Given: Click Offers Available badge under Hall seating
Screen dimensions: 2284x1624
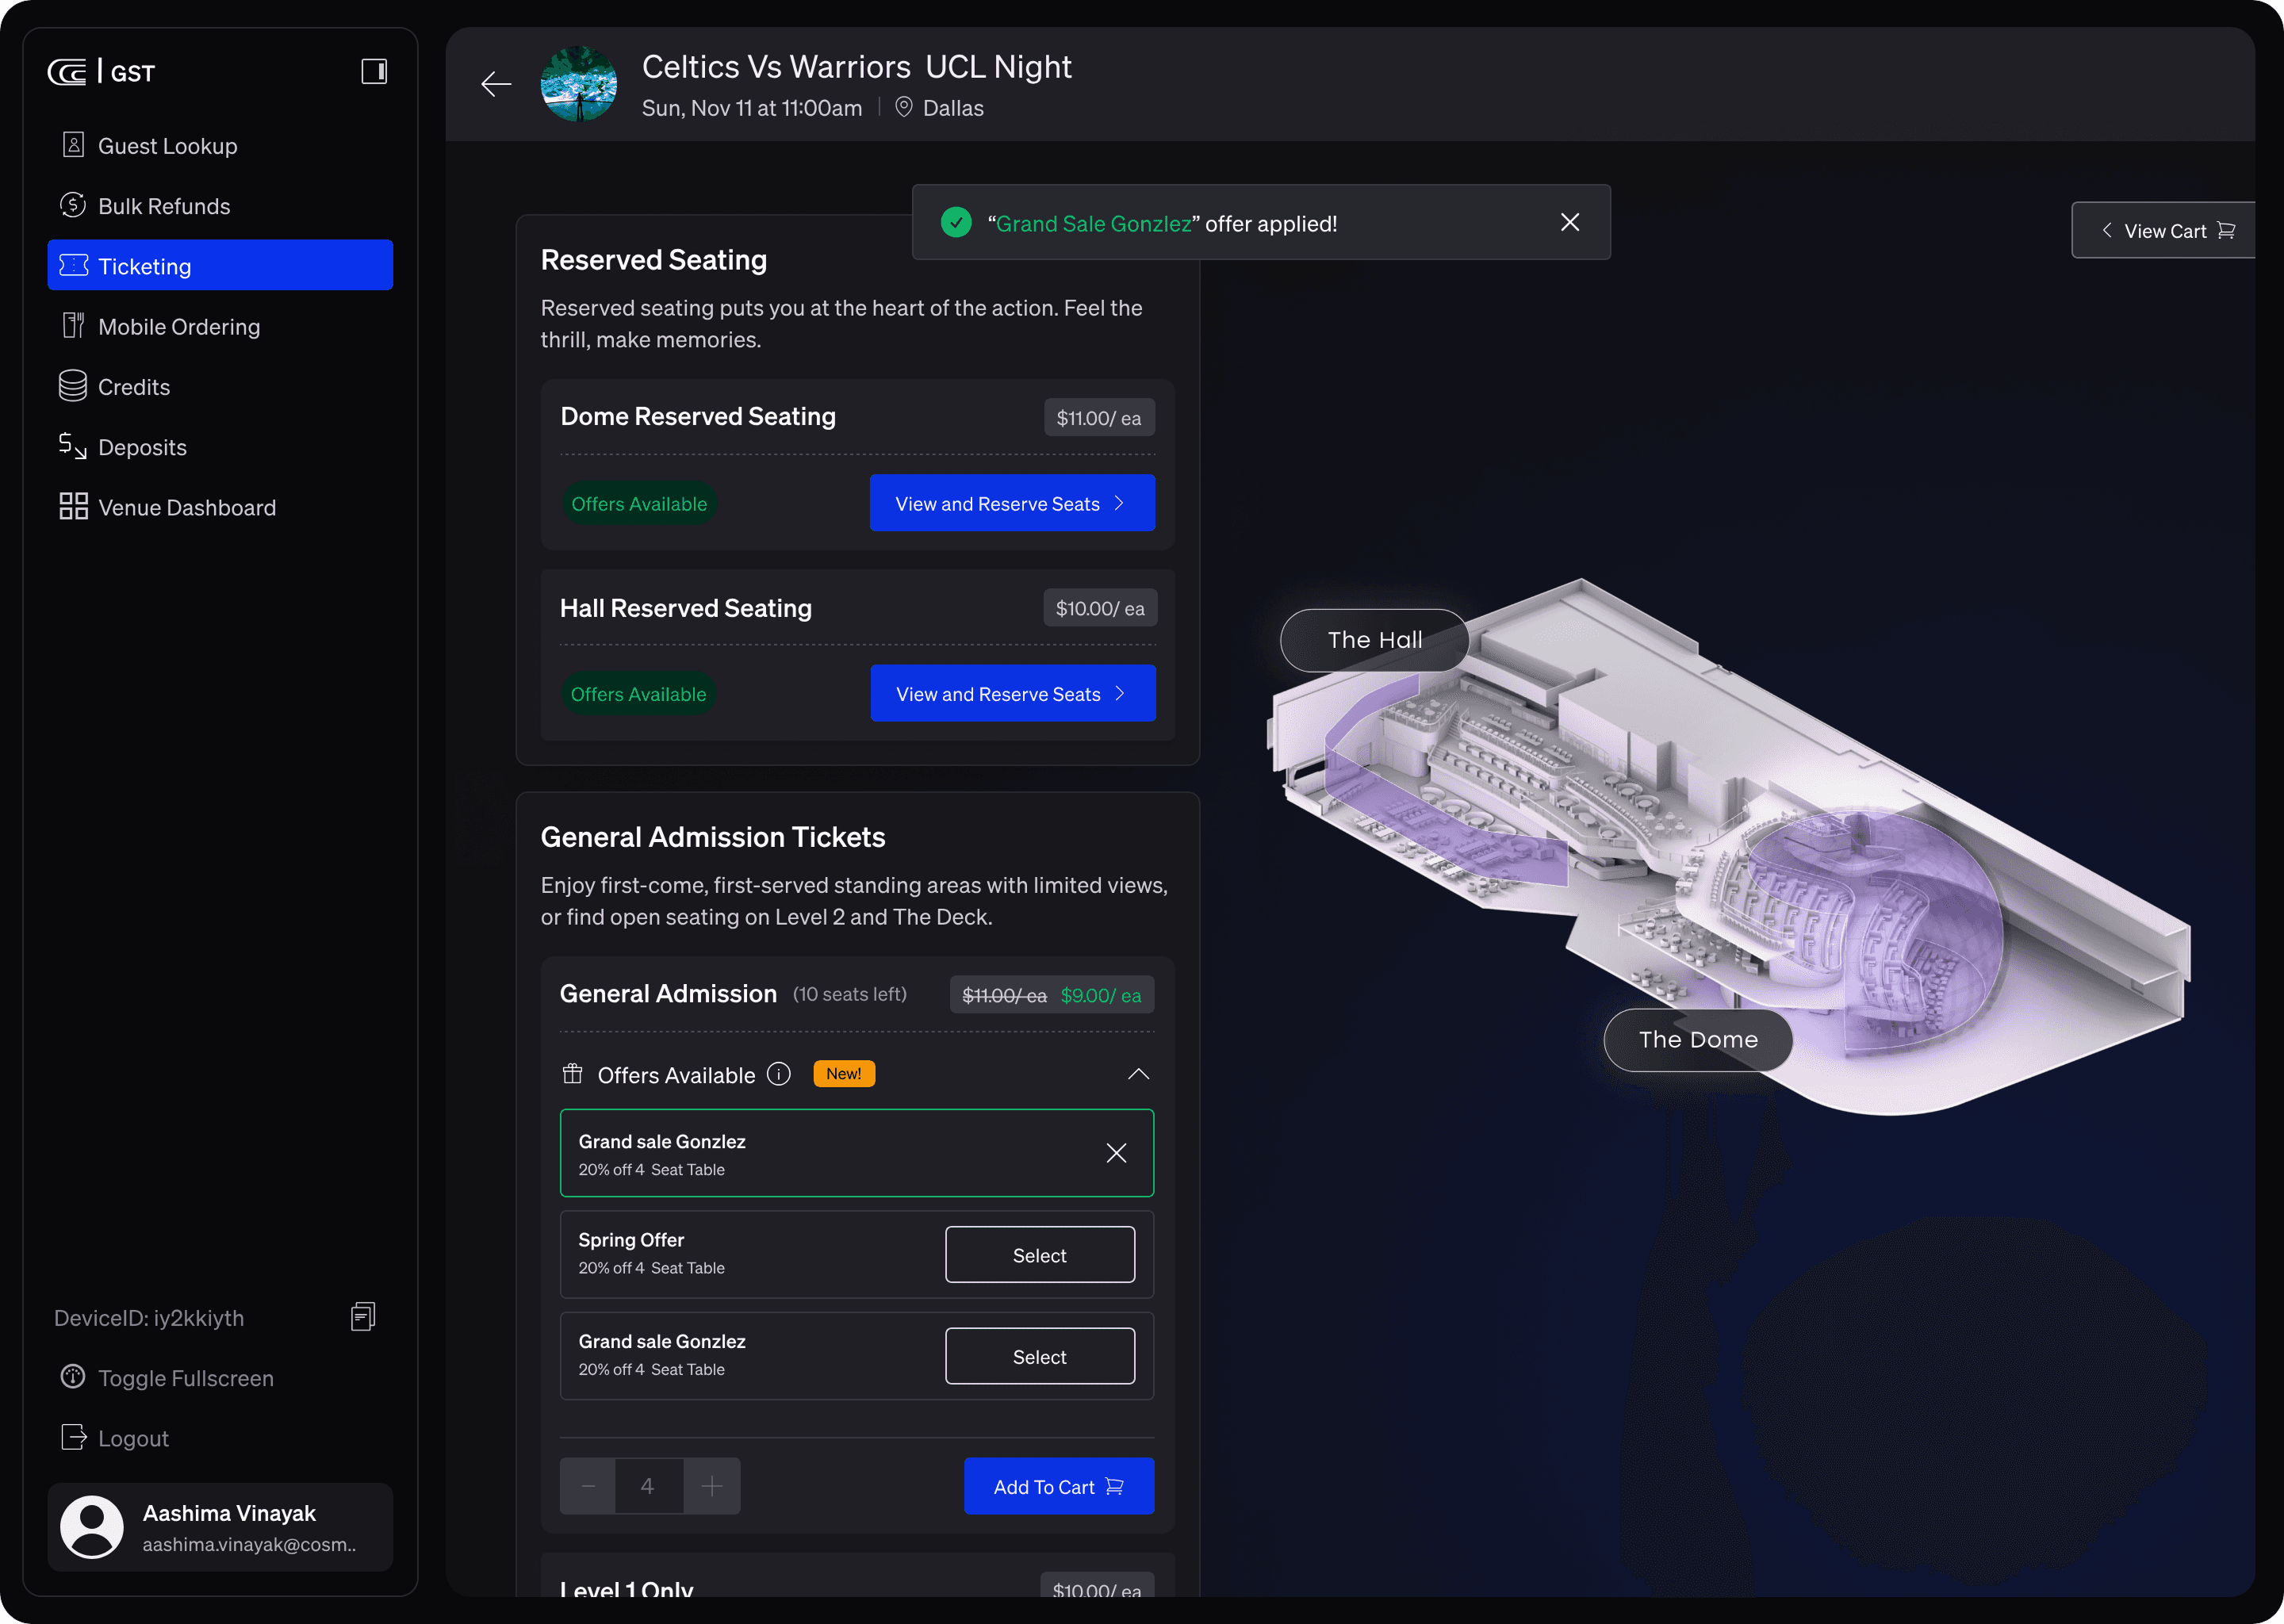Looking at the screenshot, I should tap(638, 693).
